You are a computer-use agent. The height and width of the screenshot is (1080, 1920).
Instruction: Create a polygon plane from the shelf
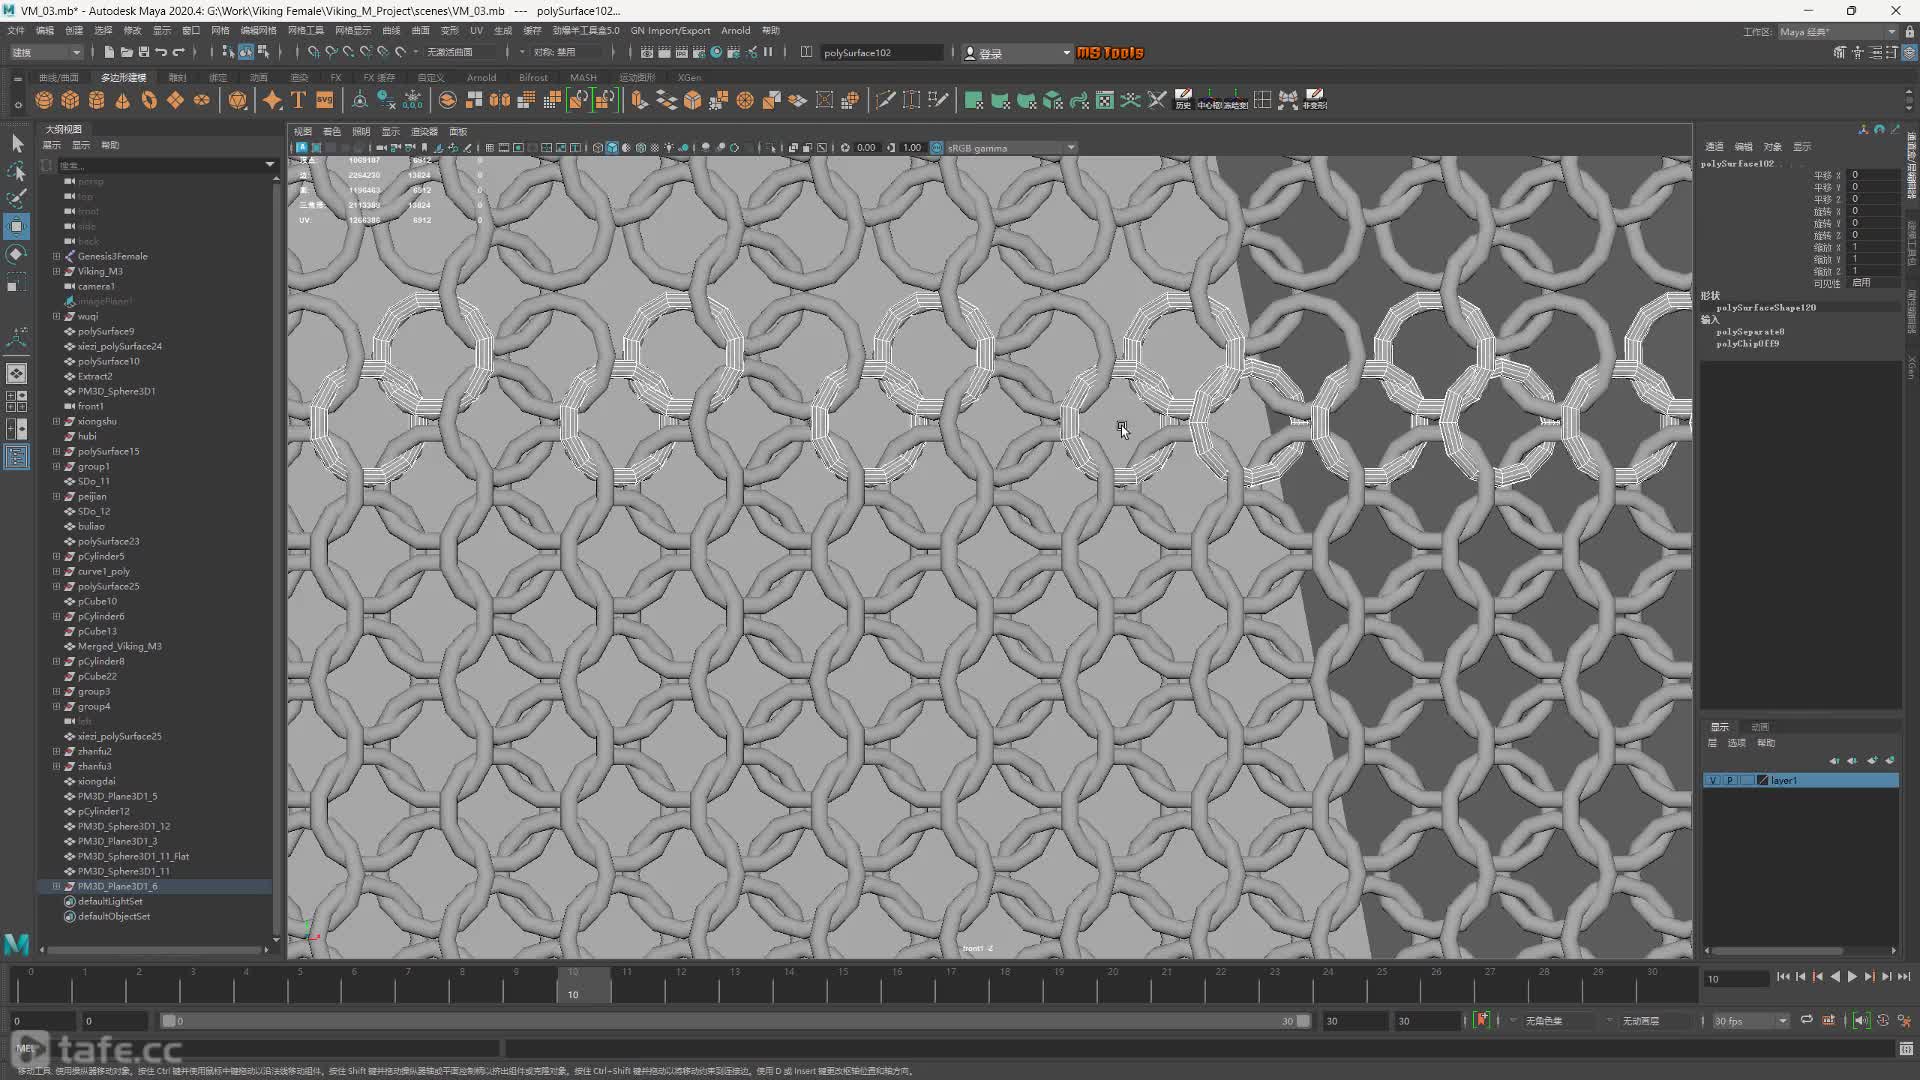click(x=175, y=100)
